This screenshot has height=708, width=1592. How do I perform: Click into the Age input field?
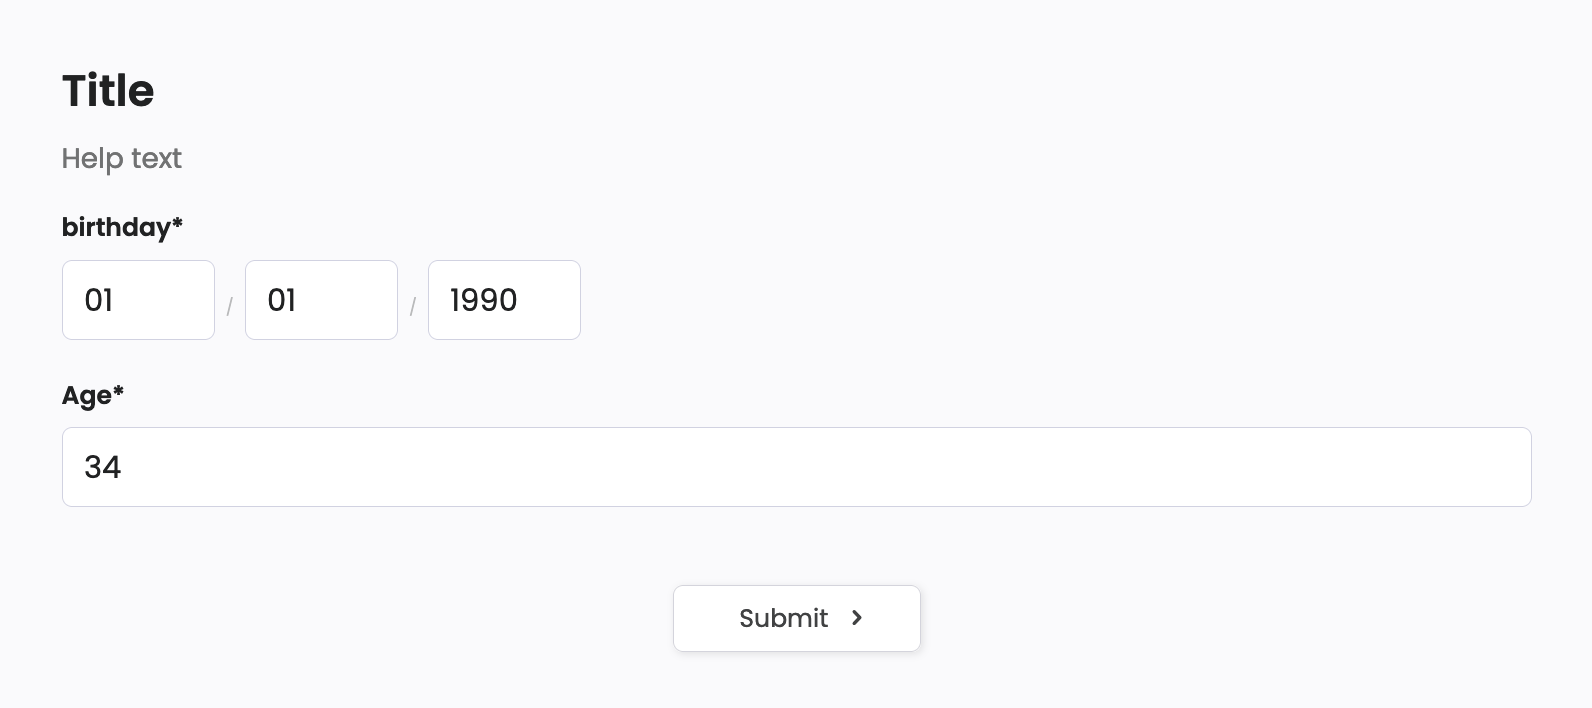pyautogui.click(x=796, y=467)
